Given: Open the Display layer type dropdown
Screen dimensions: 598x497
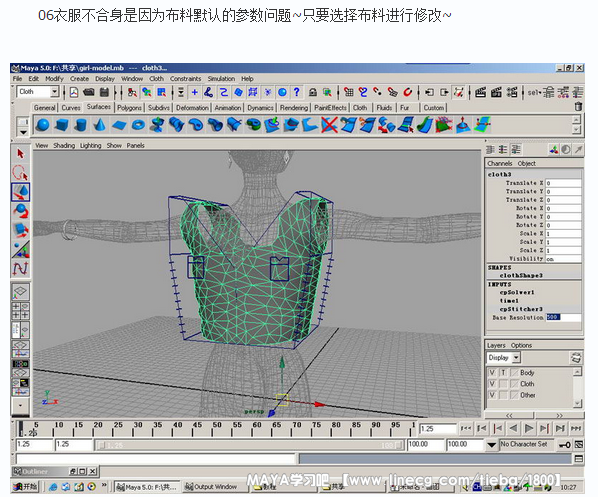Looking at the screenshot, I should coord(516,357).
